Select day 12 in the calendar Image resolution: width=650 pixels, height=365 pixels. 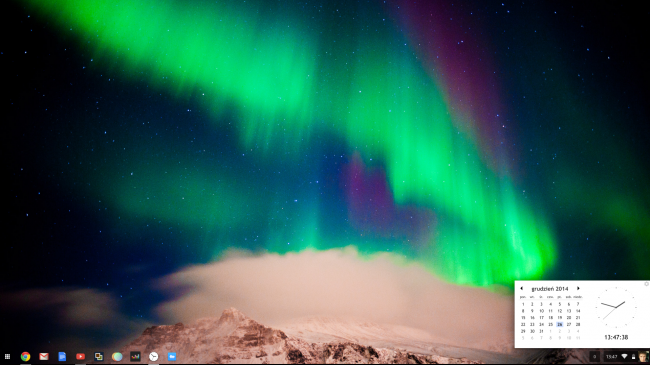coord(560,311)
